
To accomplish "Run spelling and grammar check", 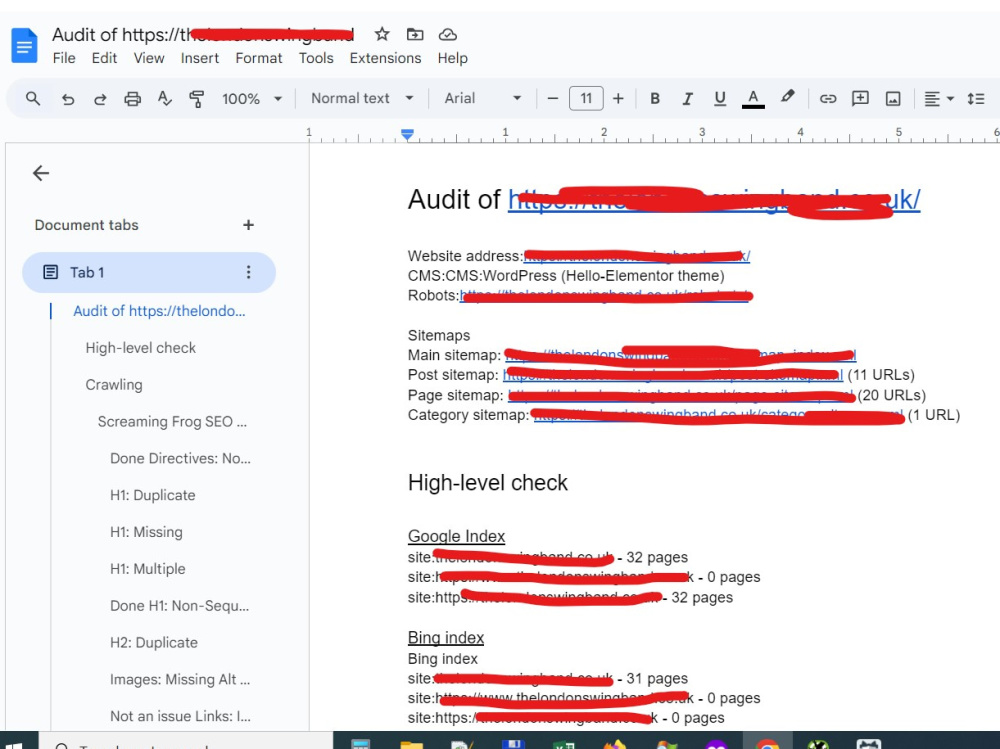I will click(165, 99).
